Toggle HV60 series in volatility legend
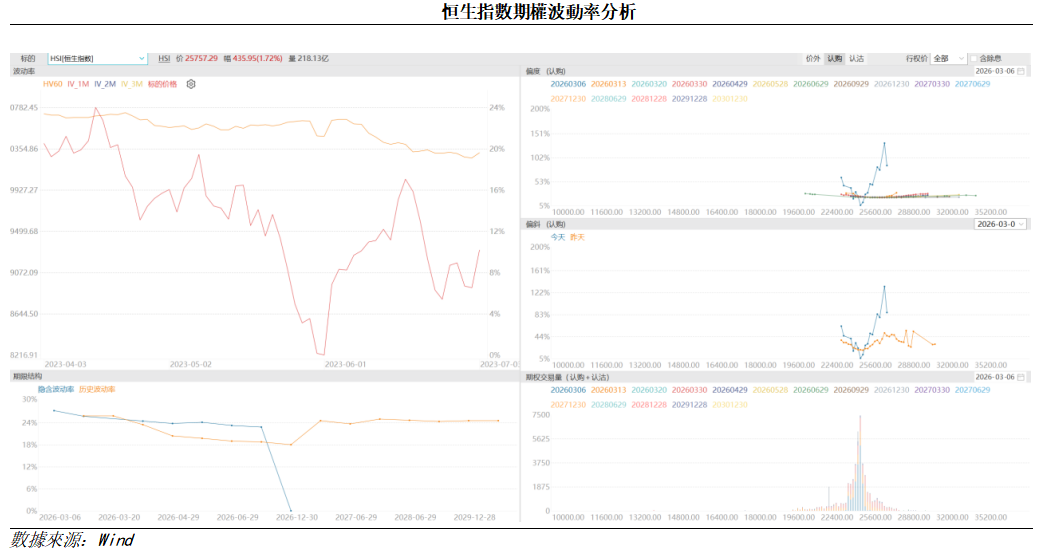This screenshot has width=1039, height=557. point(52,84)
